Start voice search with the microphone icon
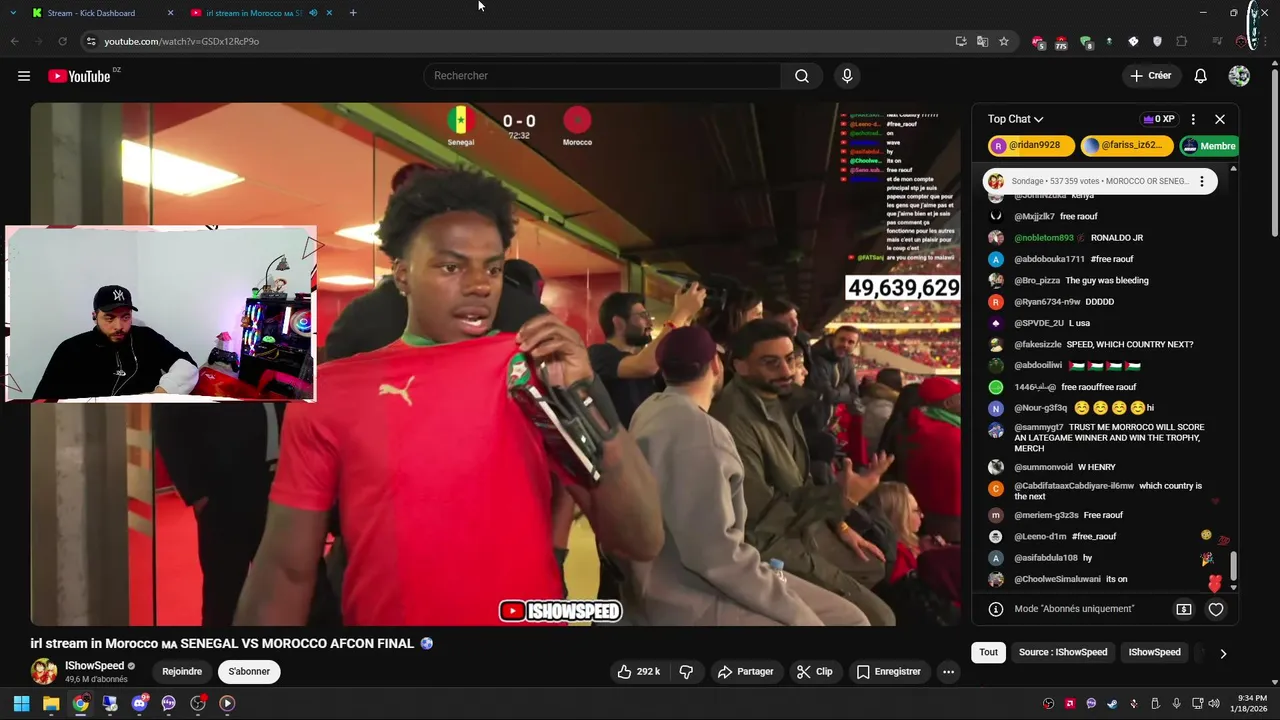Image resolution: width=1280 pixels, height=720 pixels. [847, 76]
